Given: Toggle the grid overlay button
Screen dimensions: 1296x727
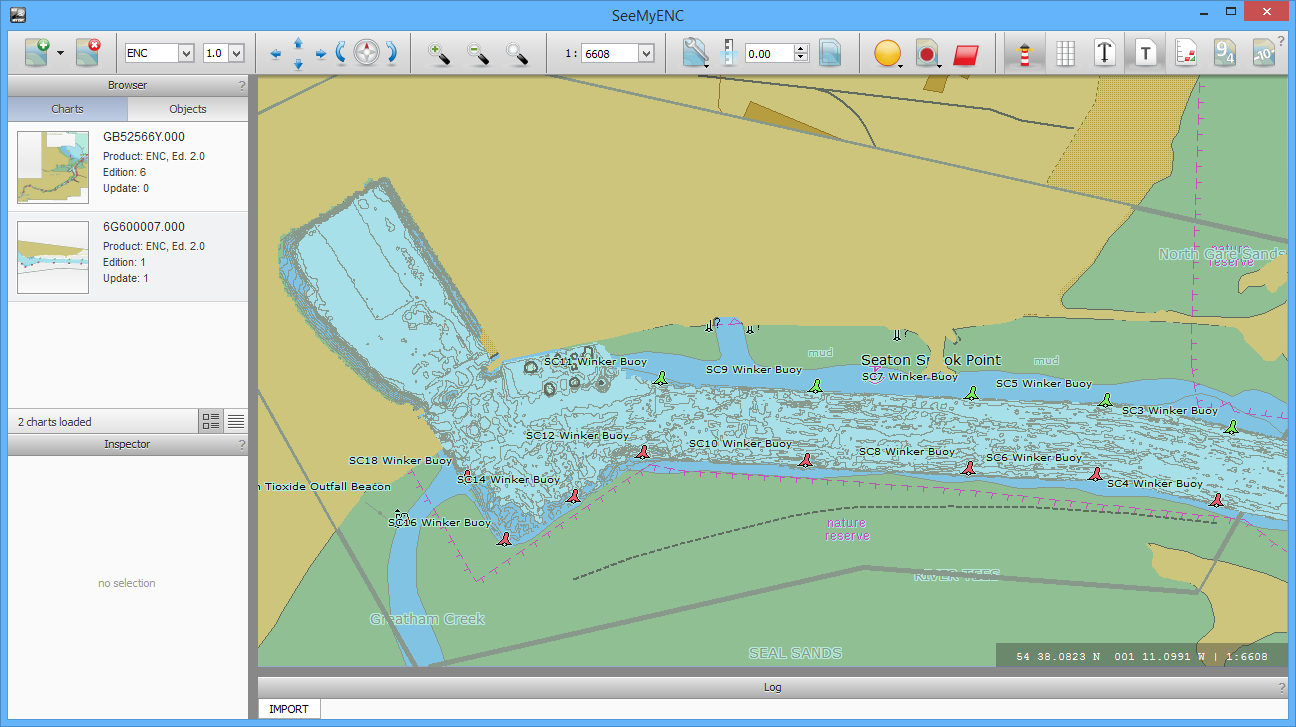Looking at the screenshot, I should (1065, 53).
